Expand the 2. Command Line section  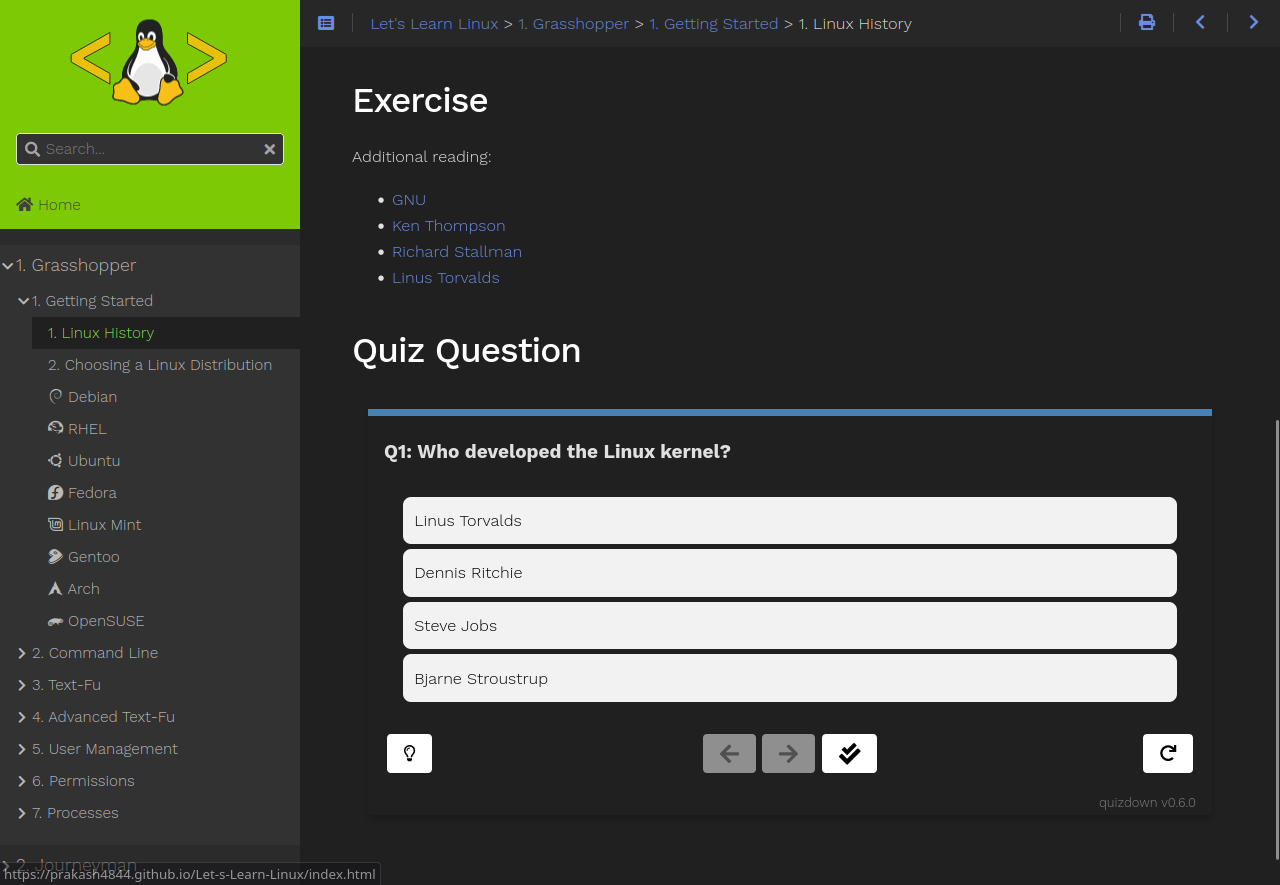95,652
